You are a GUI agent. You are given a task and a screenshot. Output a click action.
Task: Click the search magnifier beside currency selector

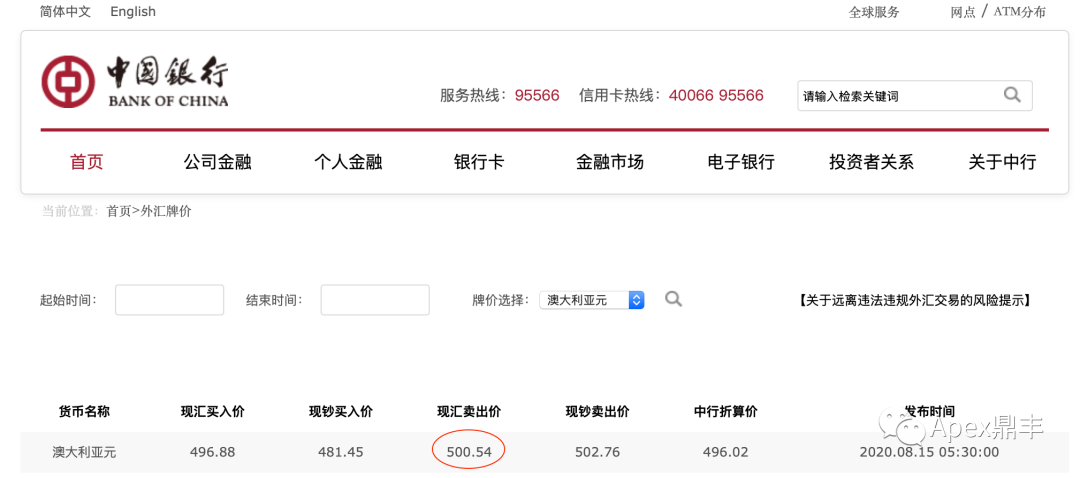tap(673, 299)
